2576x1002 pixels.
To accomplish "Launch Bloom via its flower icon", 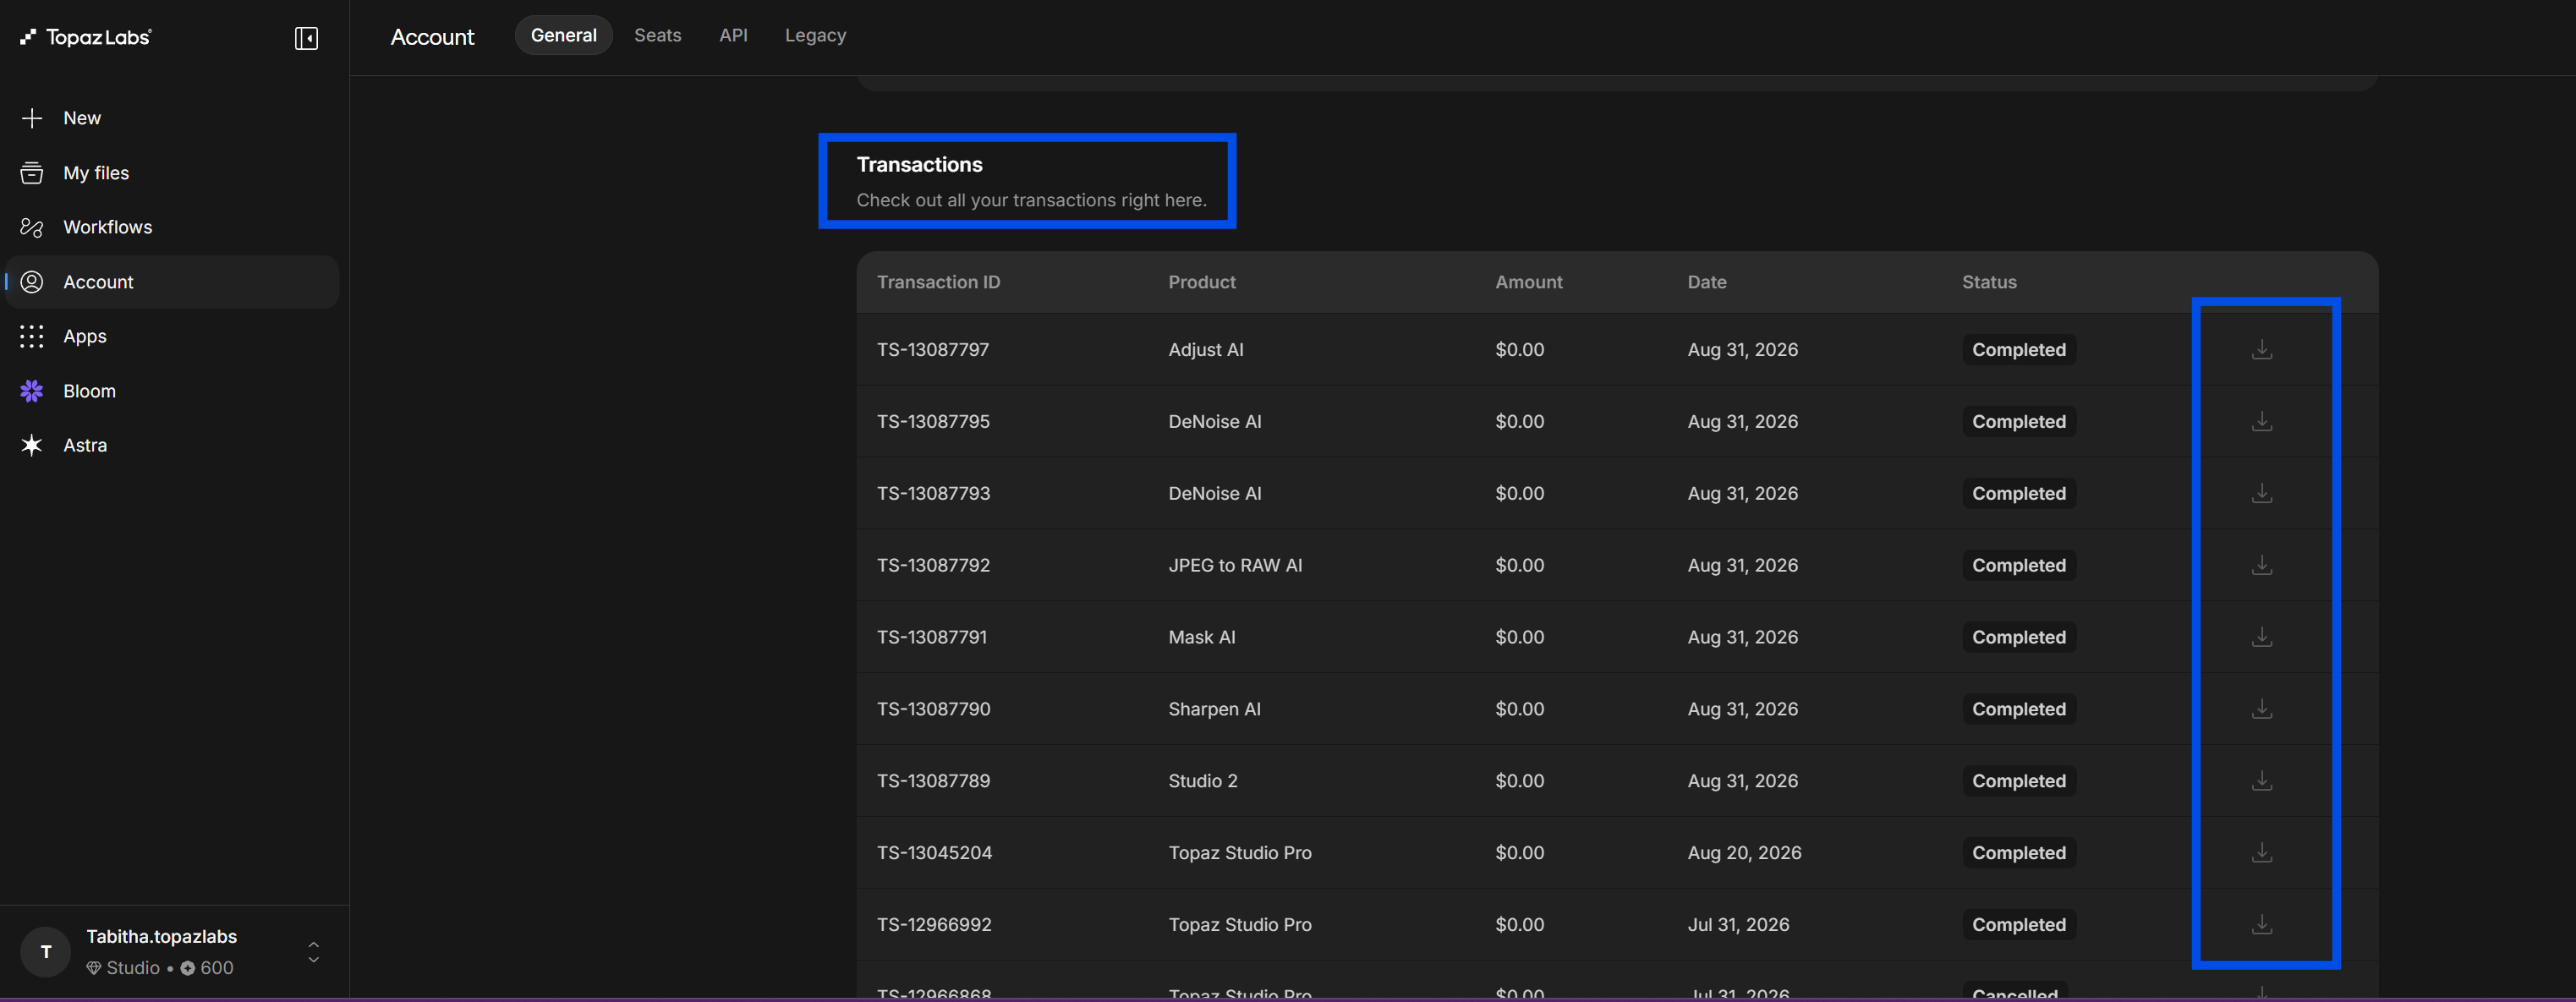I will (x=32, y=391).
